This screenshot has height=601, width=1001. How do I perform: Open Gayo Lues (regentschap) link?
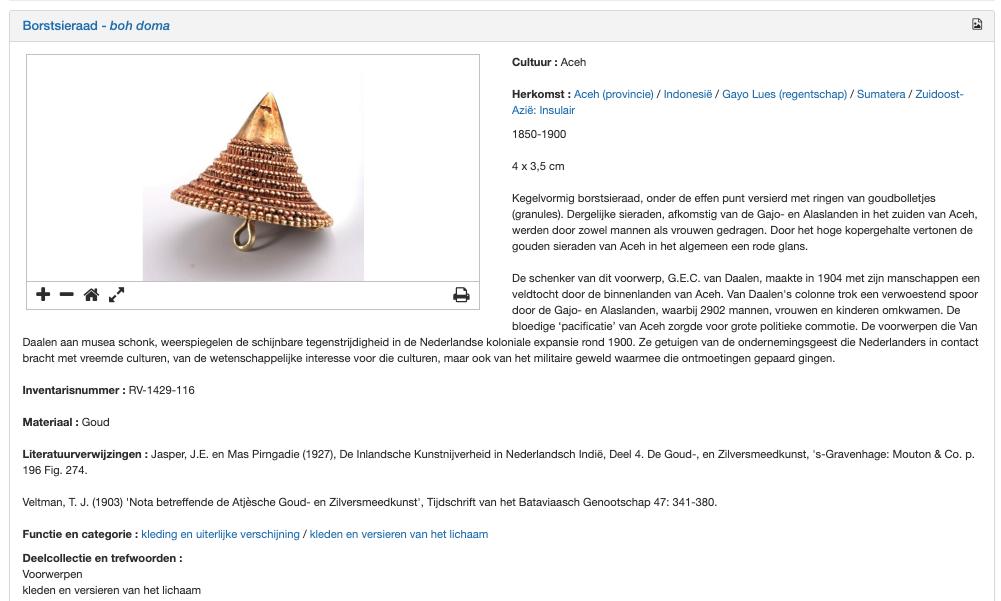[784, 94]
